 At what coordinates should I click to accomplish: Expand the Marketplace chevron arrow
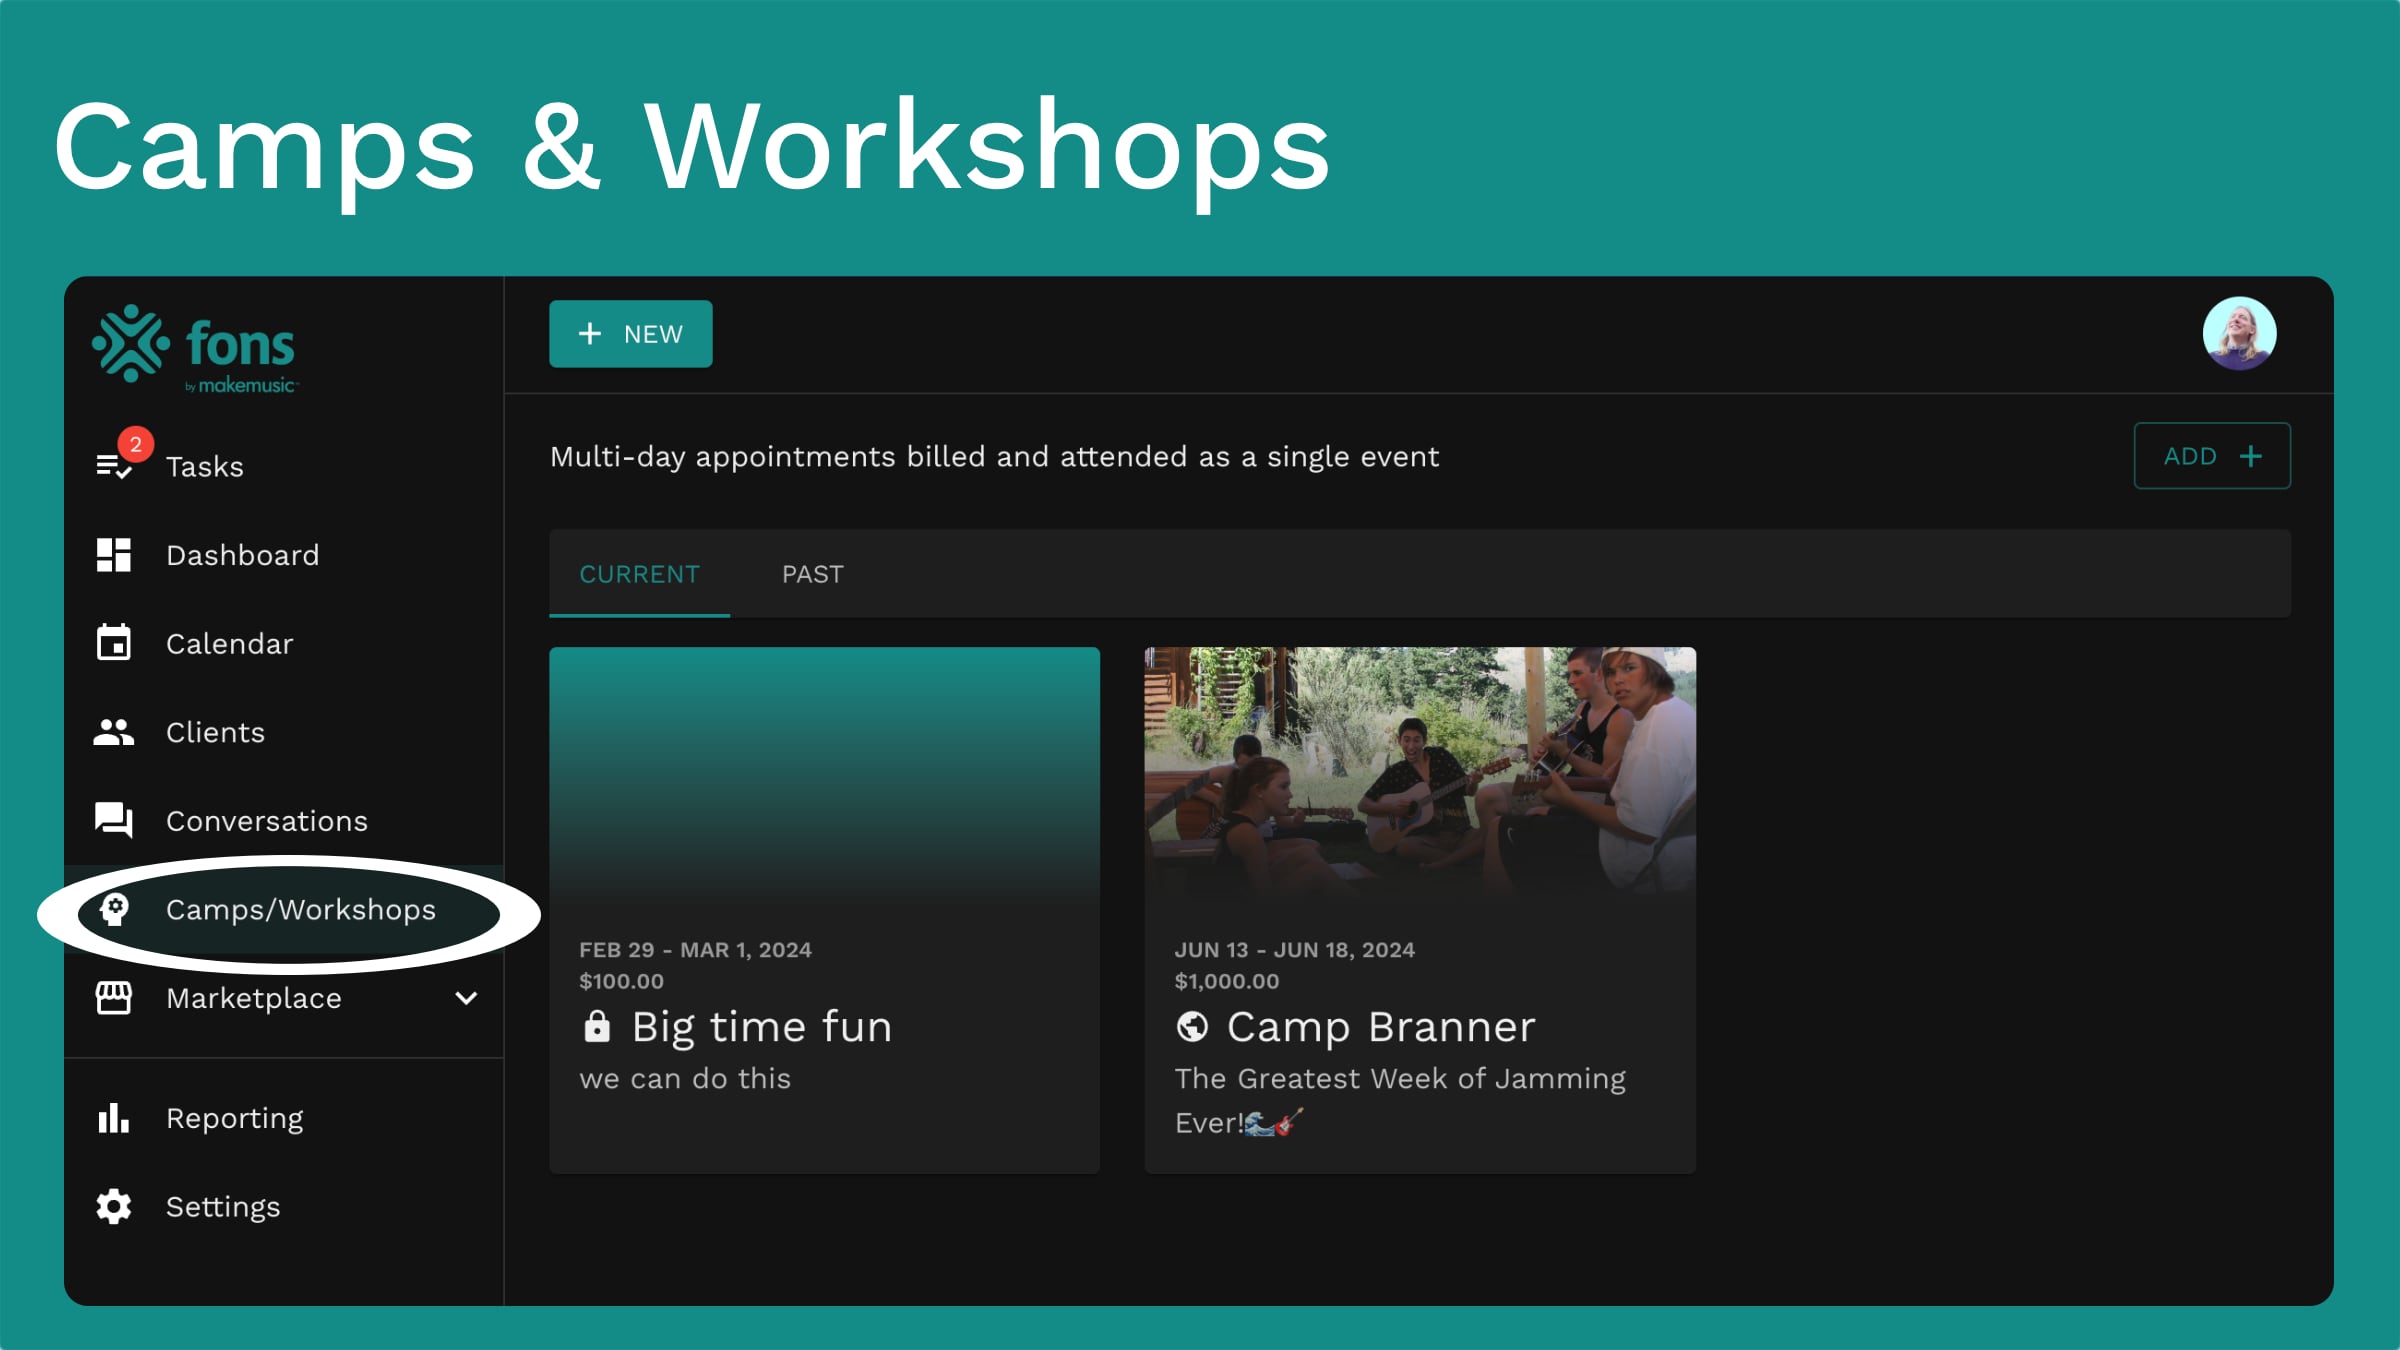pos(466,998)
